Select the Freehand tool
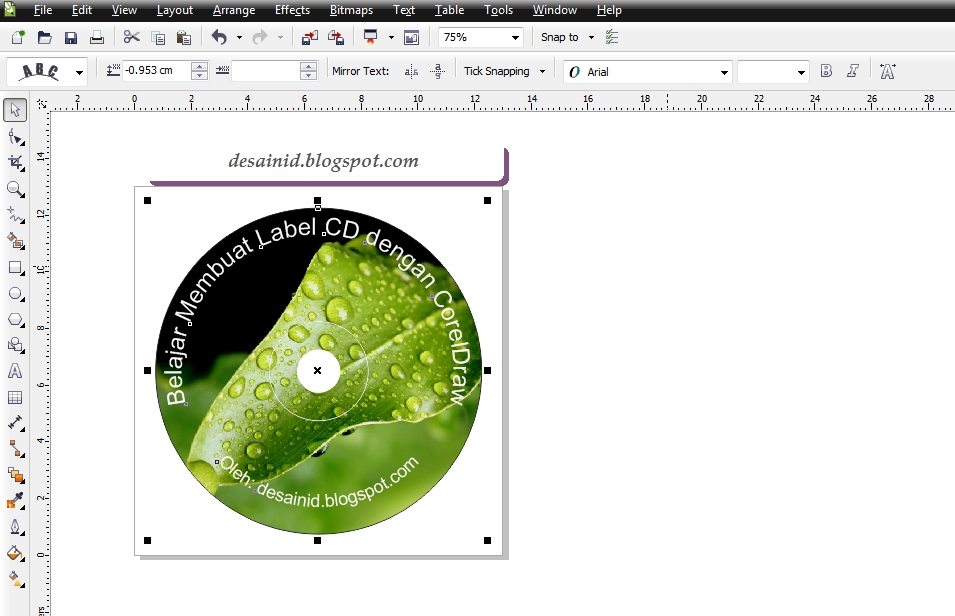The width and height of the screenshot is (955, 616). point(16,215)
